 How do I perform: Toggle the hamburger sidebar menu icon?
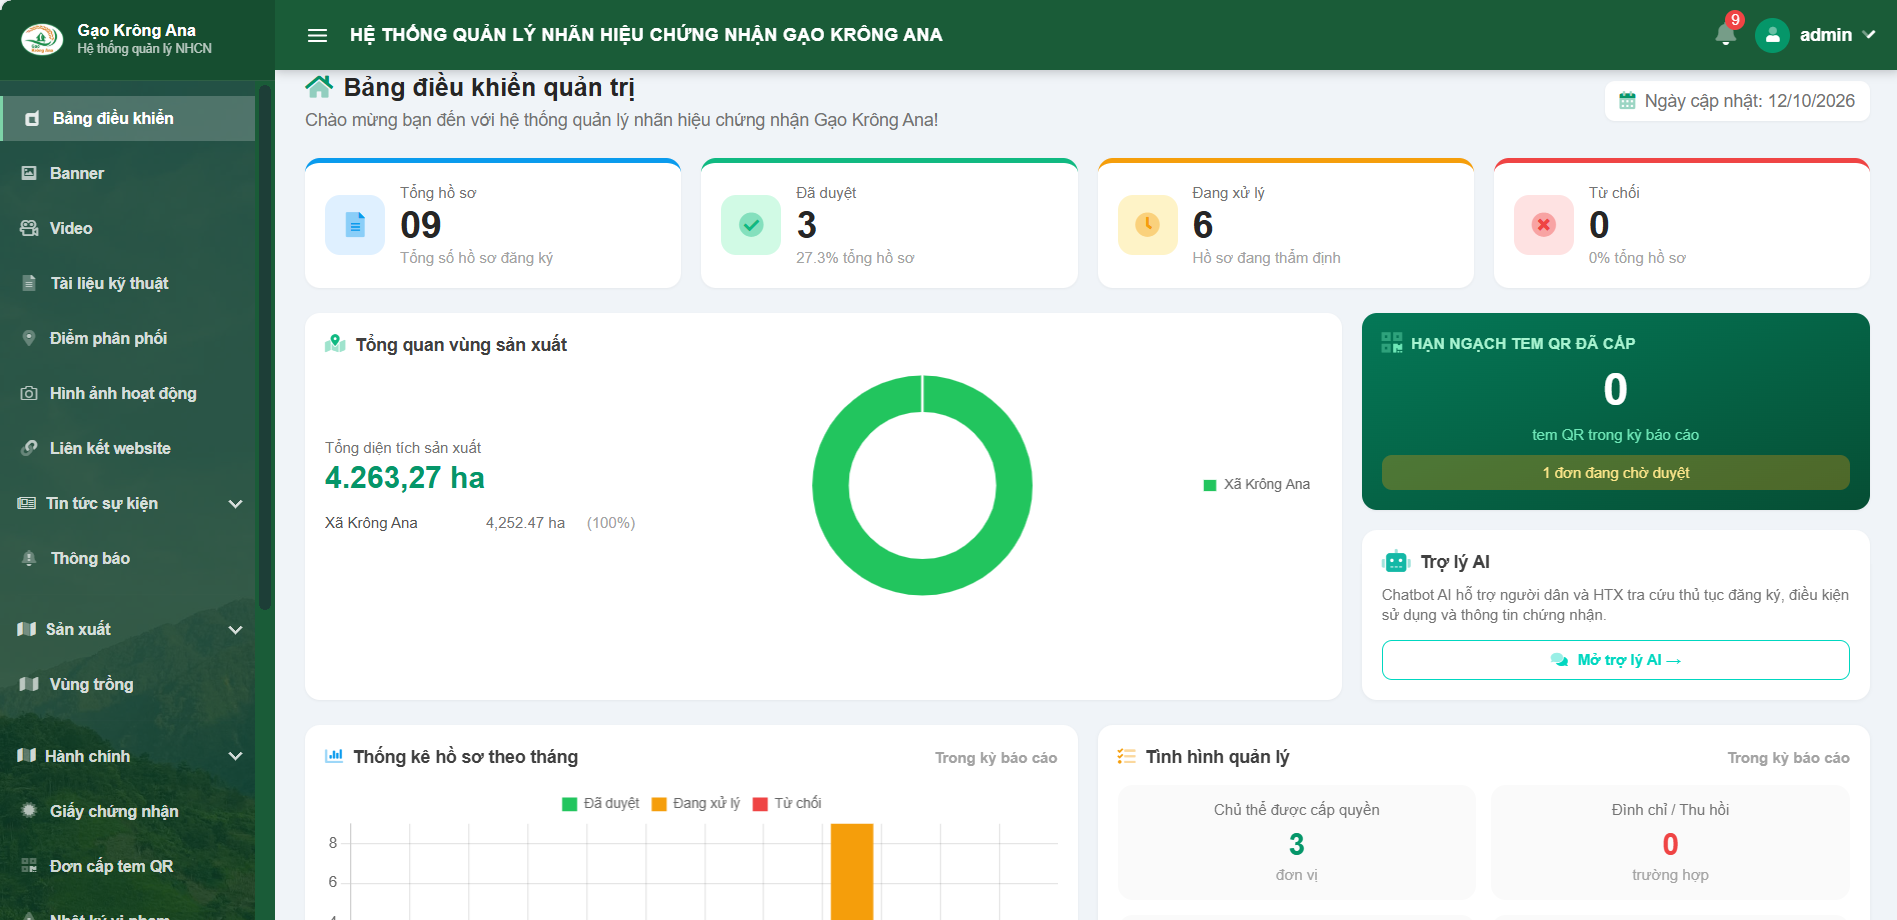pos(317,35)
